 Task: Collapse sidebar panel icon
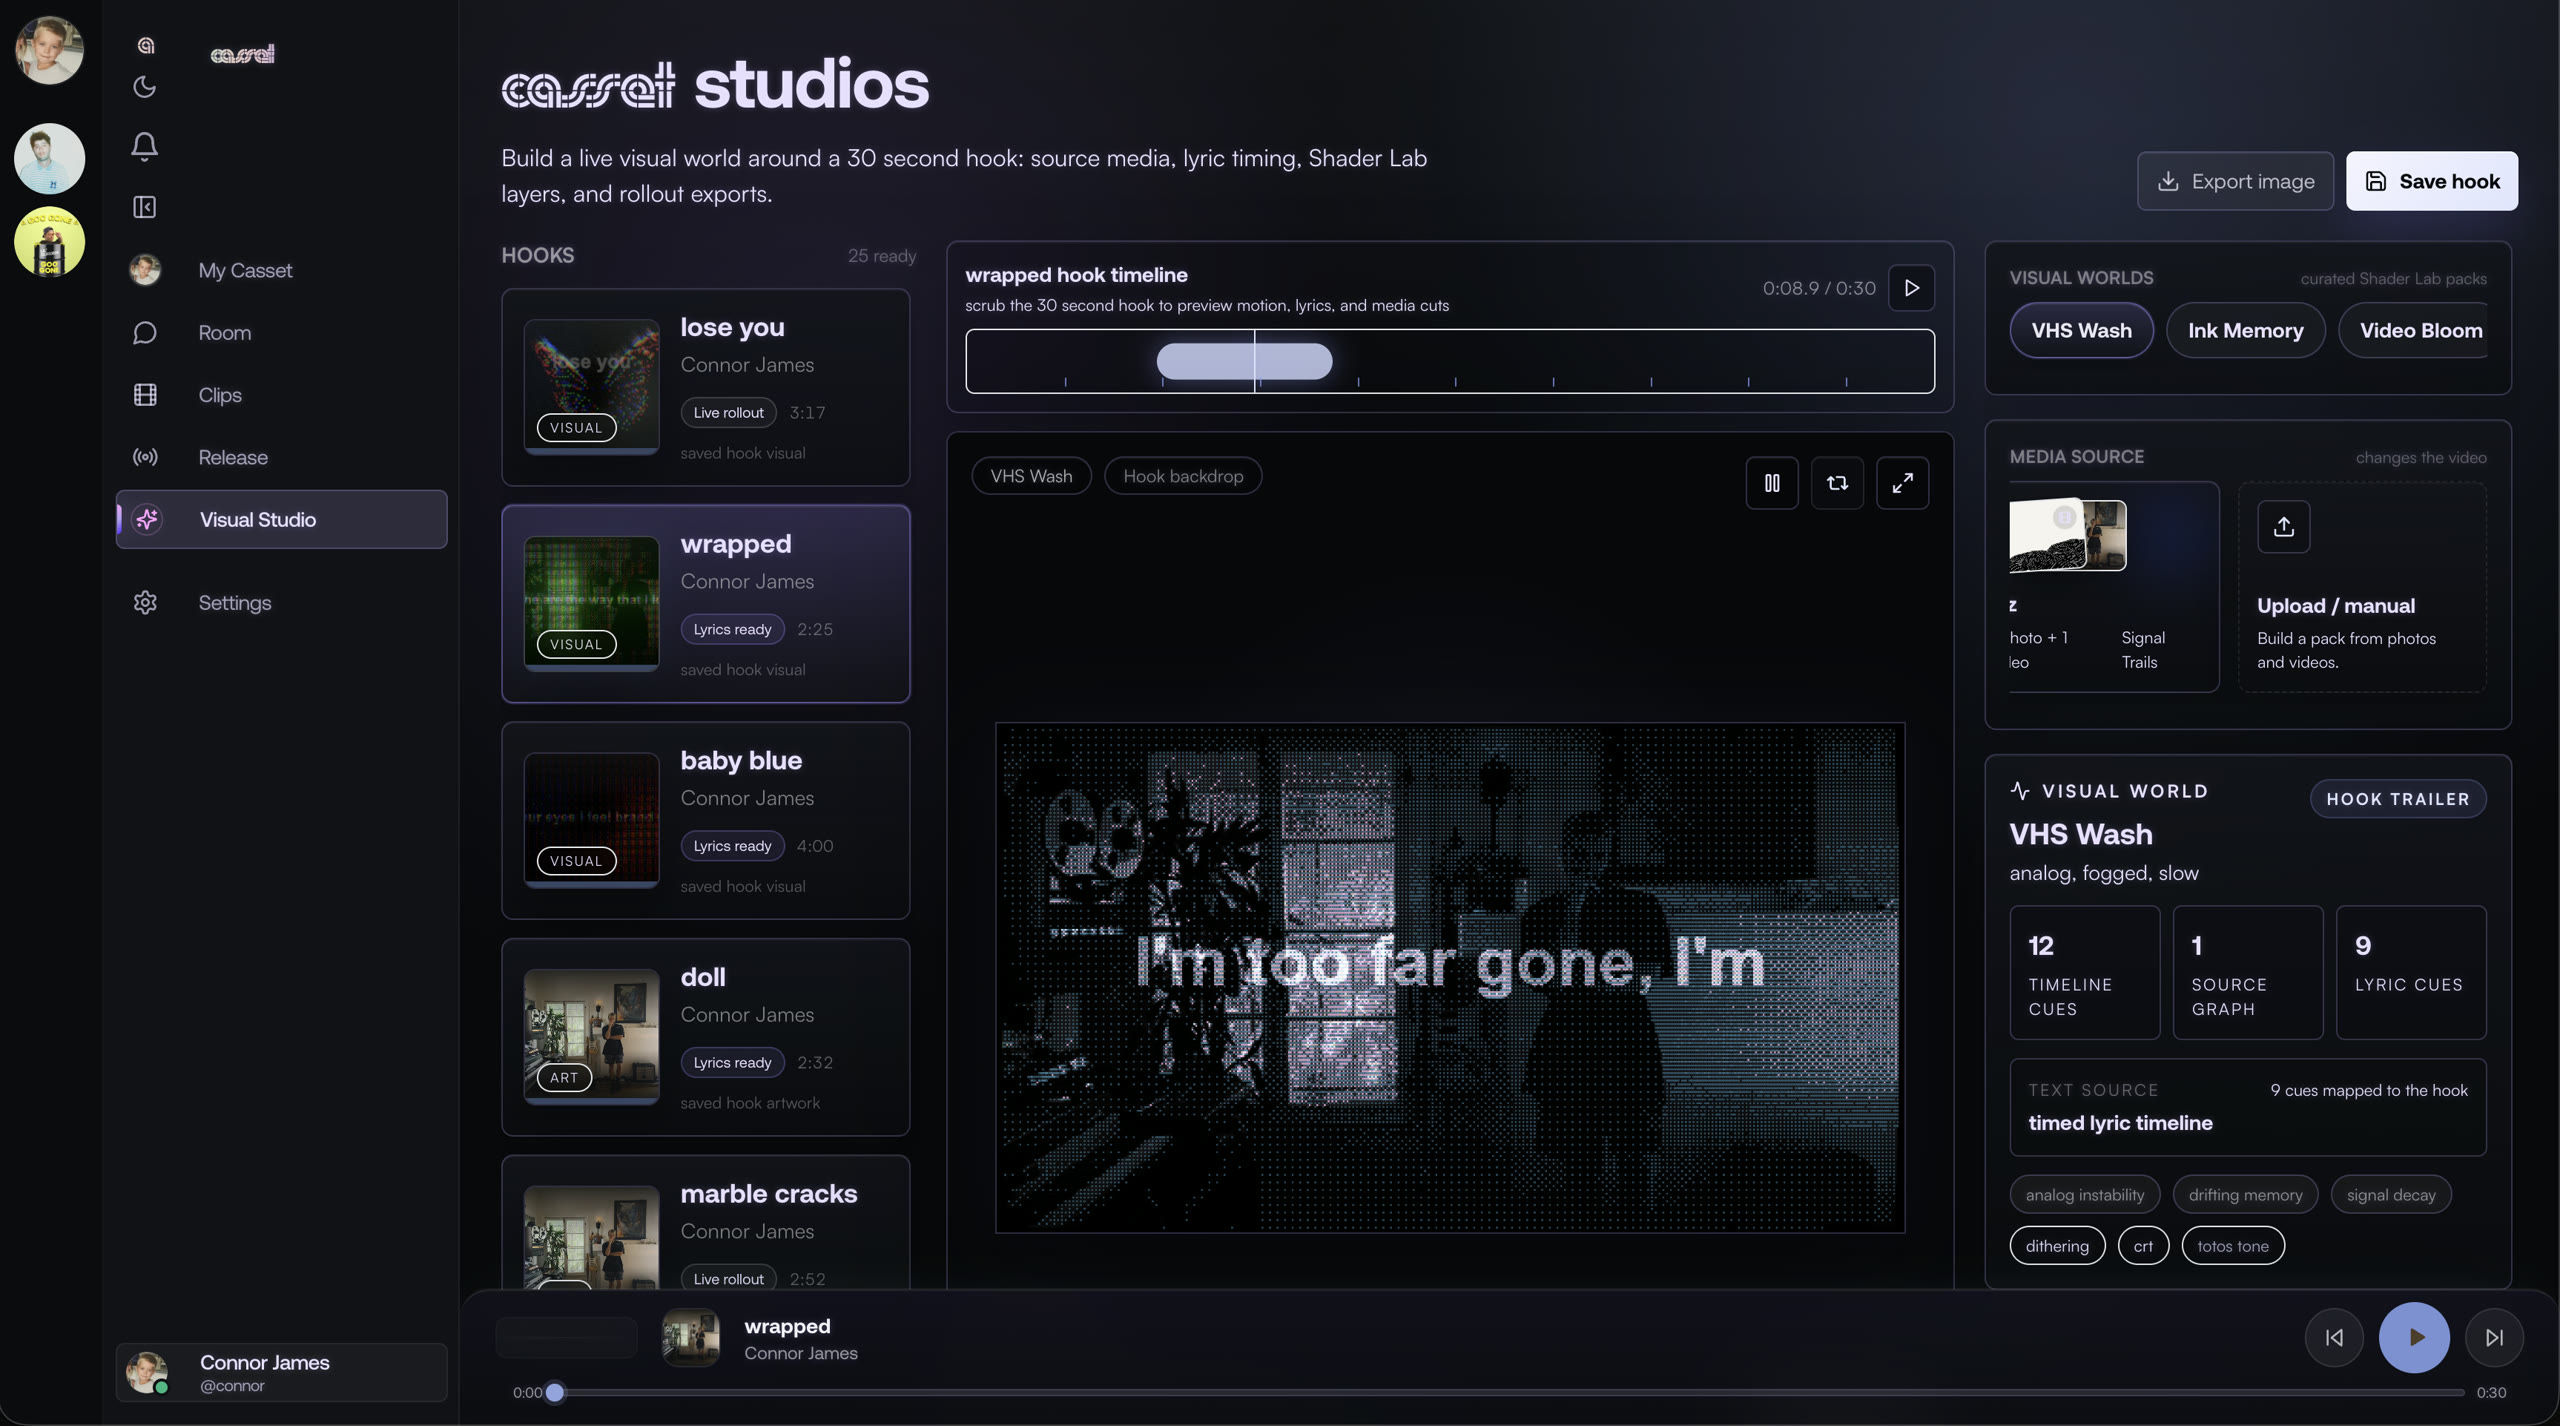click(x=144, y=207)
